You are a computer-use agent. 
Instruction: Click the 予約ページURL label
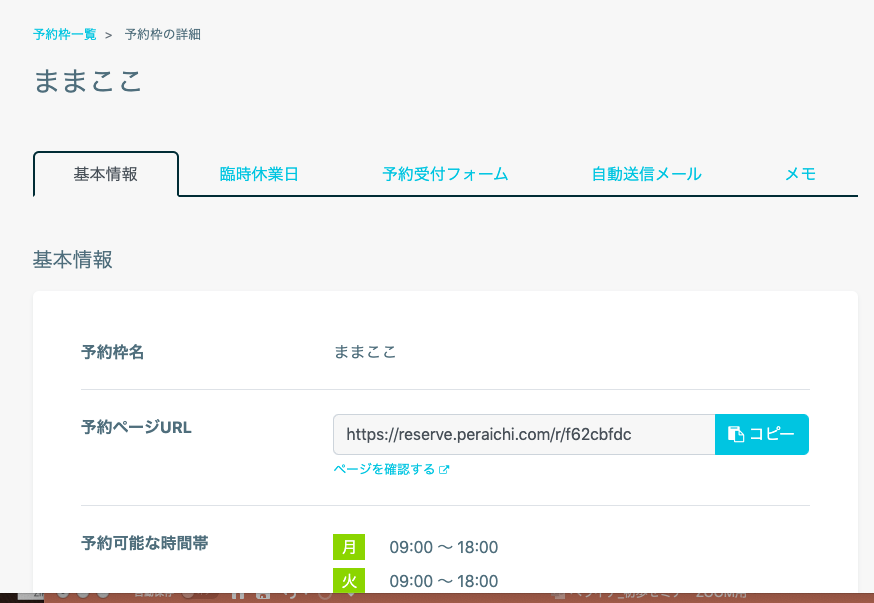click(136, 427)
